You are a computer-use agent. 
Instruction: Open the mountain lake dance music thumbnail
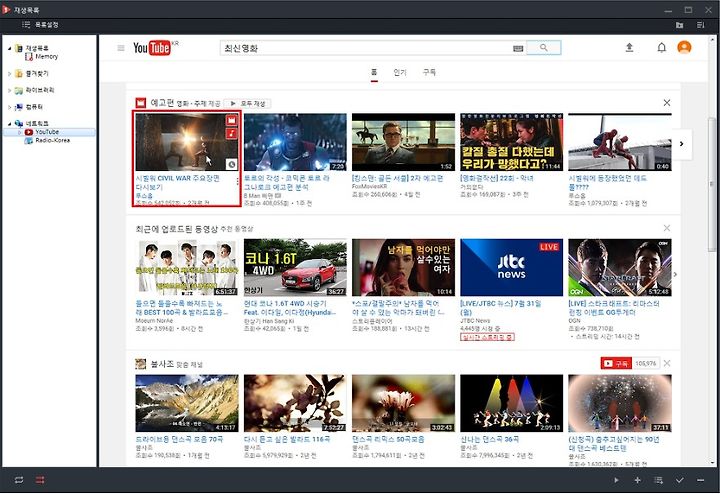pos(186,403)
